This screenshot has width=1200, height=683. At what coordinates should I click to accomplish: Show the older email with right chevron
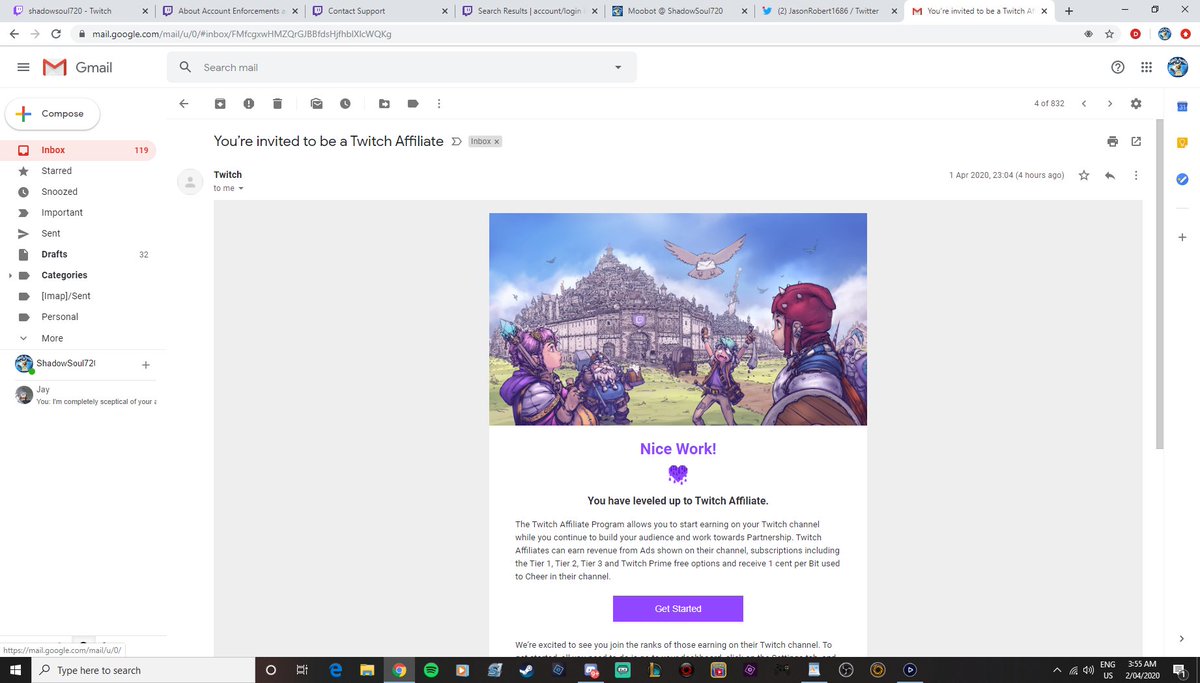(x=1109, y=103)
